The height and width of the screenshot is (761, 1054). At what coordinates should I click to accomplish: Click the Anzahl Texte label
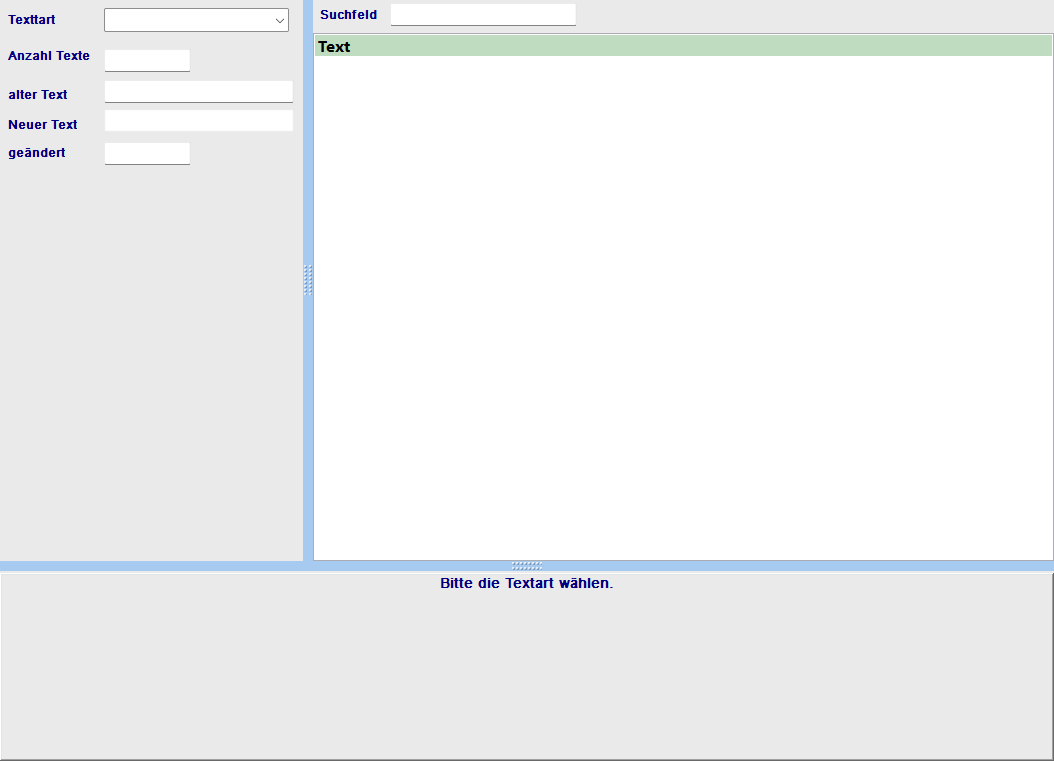point(49,56)
